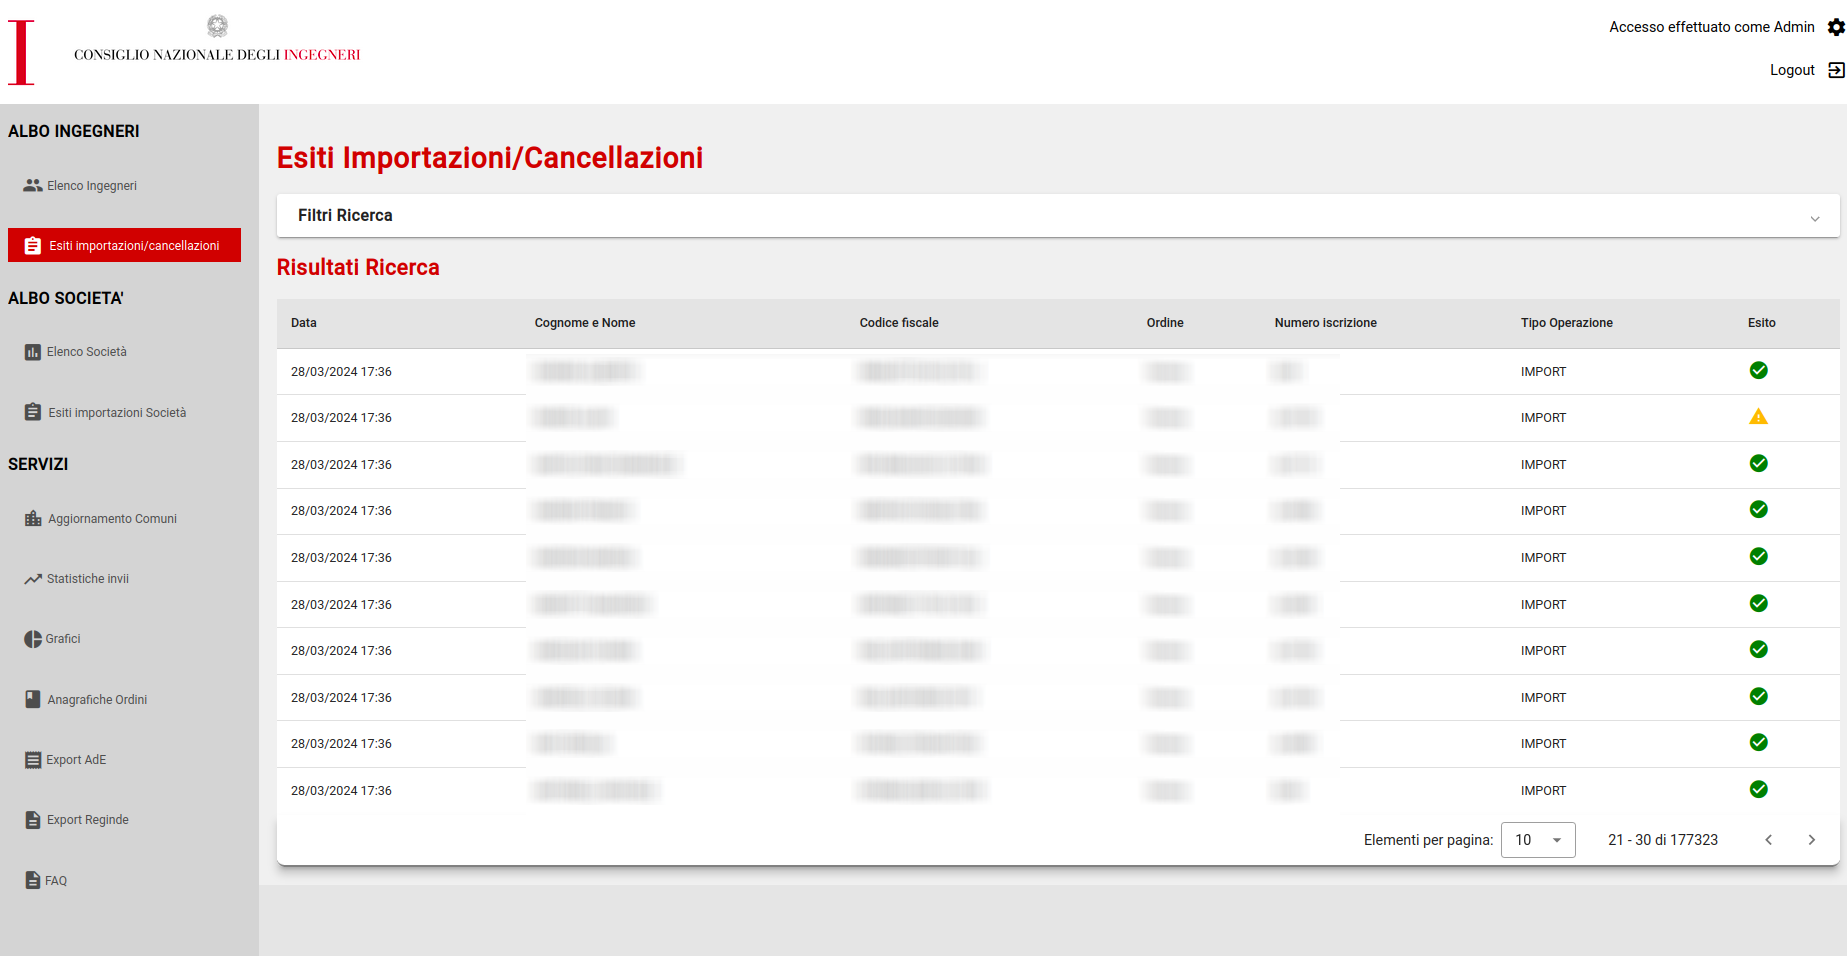This screenshot has height=956, width=1847.
Task: Click the Grafici pie chart icon
Action: point(33,639)
